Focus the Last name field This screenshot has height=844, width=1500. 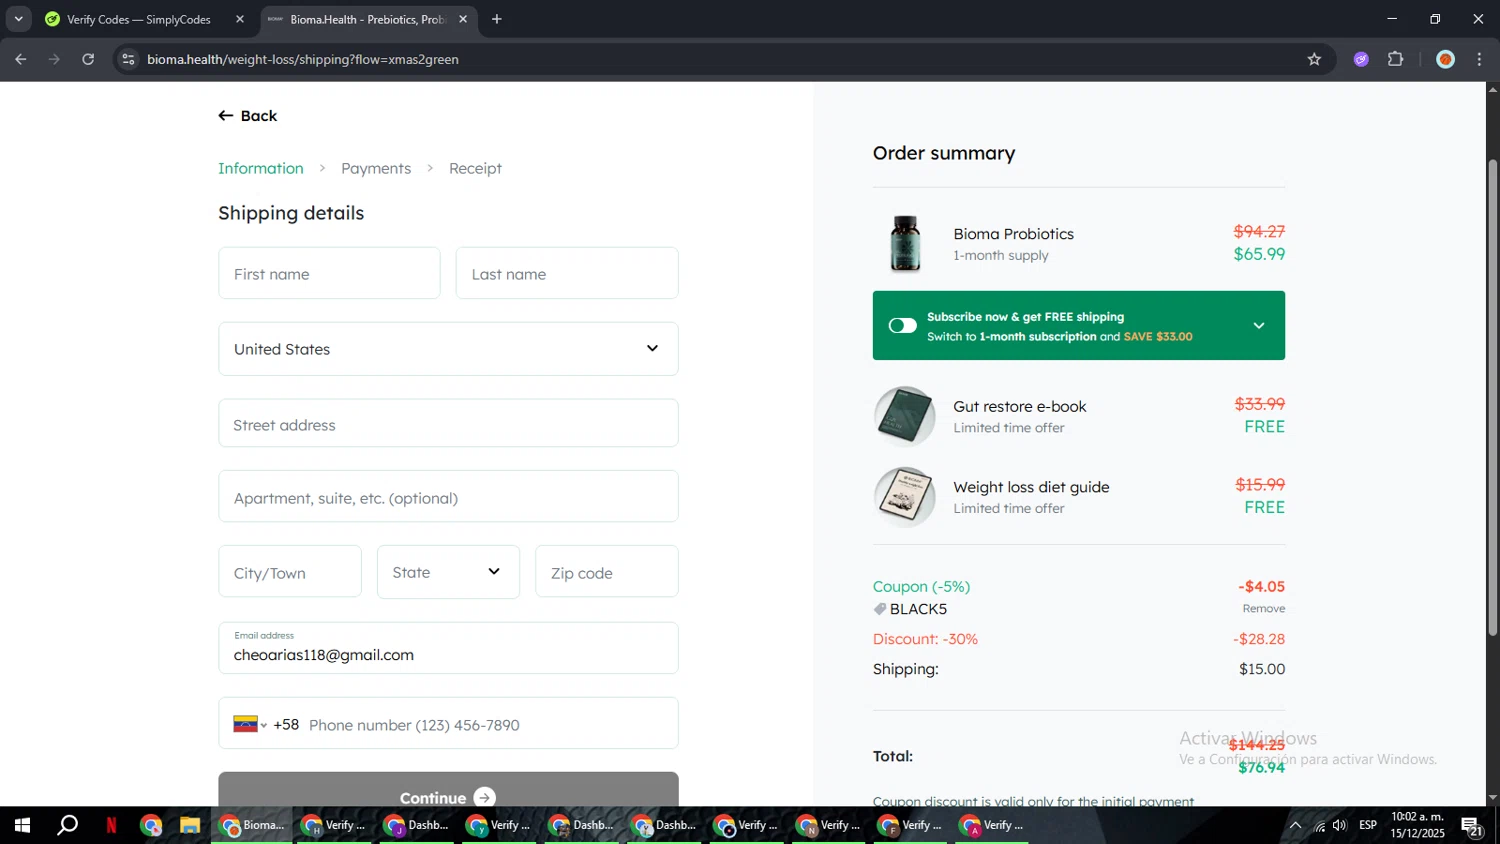pos(567,273)
